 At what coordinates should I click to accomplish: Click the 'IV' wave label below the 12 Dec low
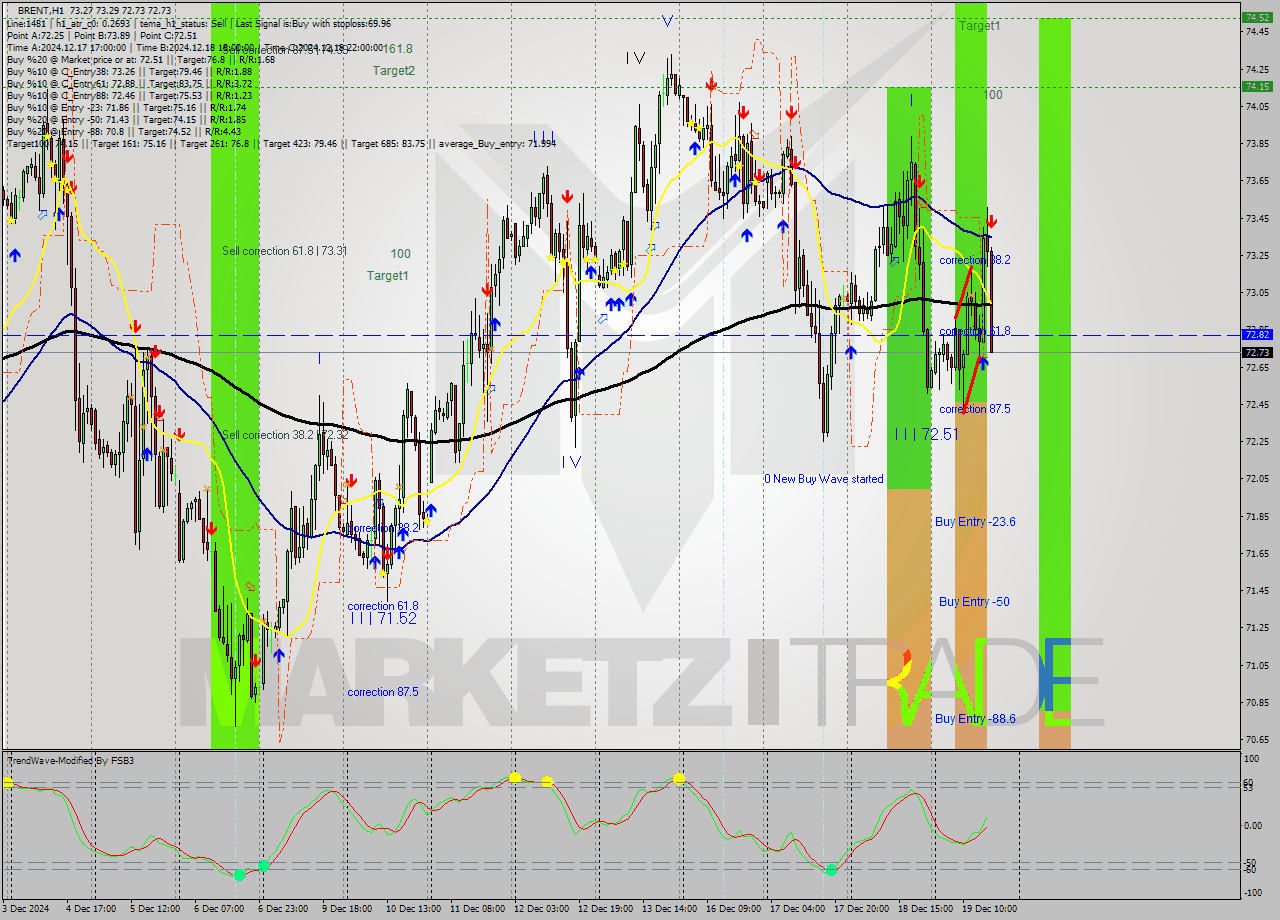[571, 462]
